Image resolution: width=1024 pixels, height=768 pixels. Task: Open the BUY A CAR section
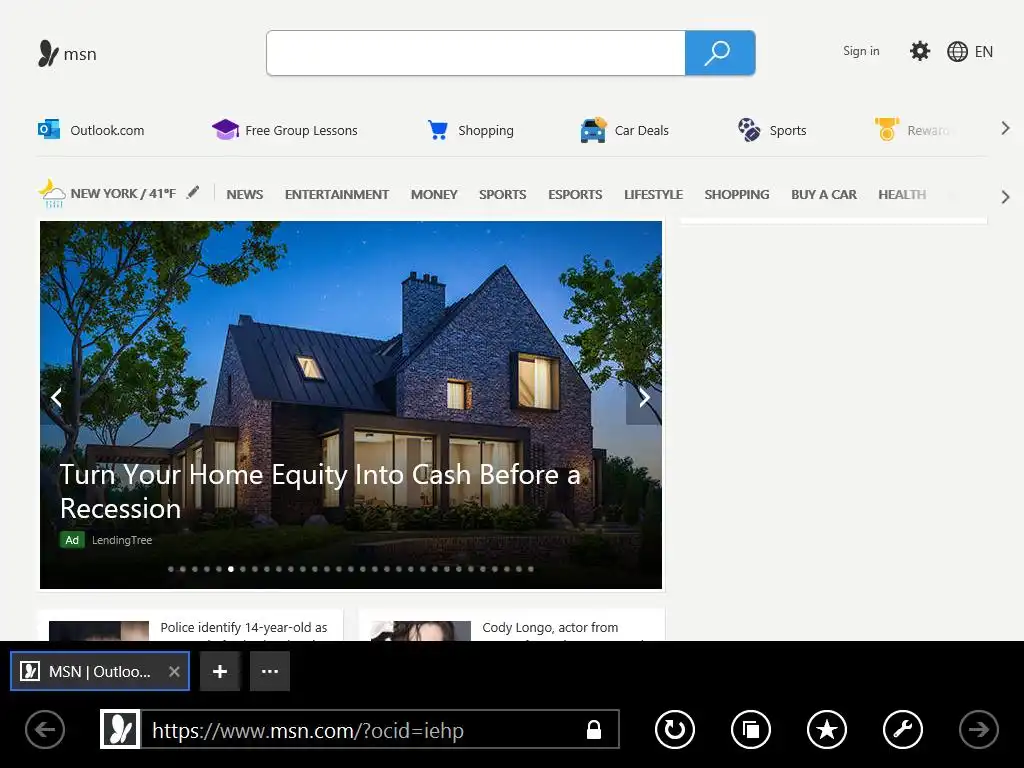point(824,195)
